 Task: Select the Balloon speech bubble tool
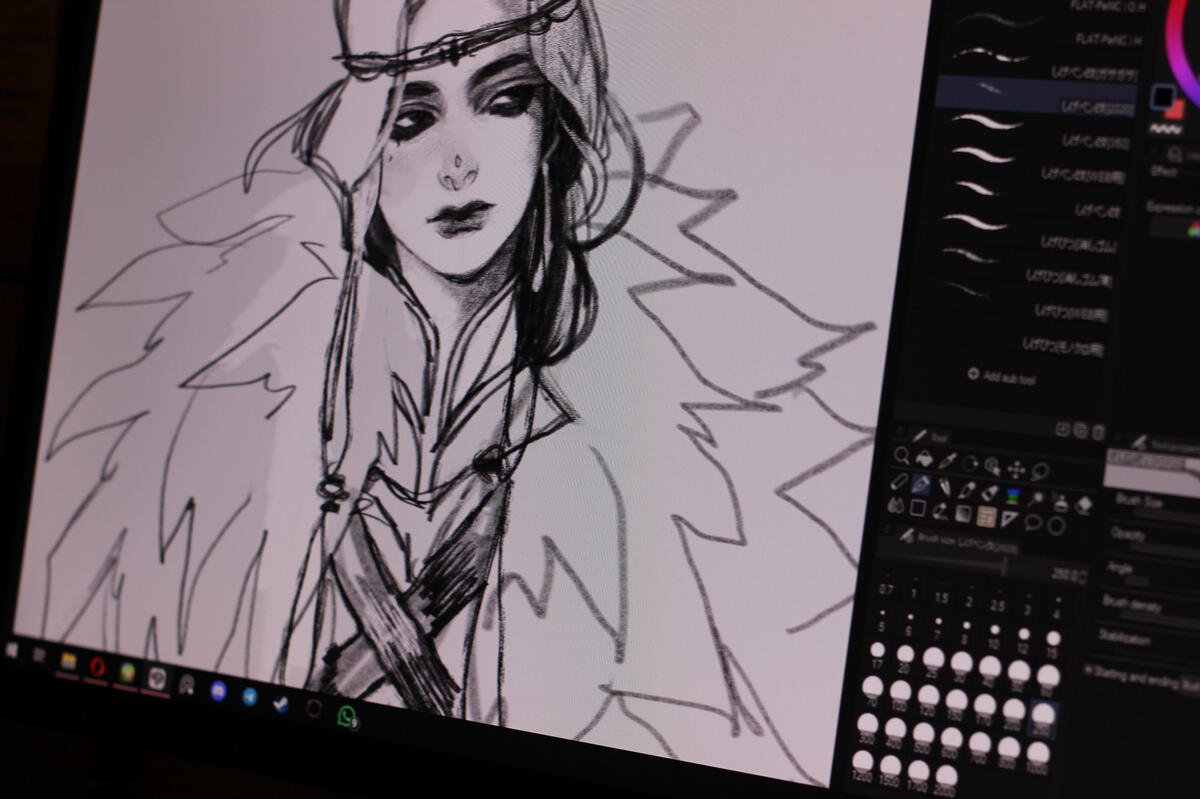(x=1033, y=521)
